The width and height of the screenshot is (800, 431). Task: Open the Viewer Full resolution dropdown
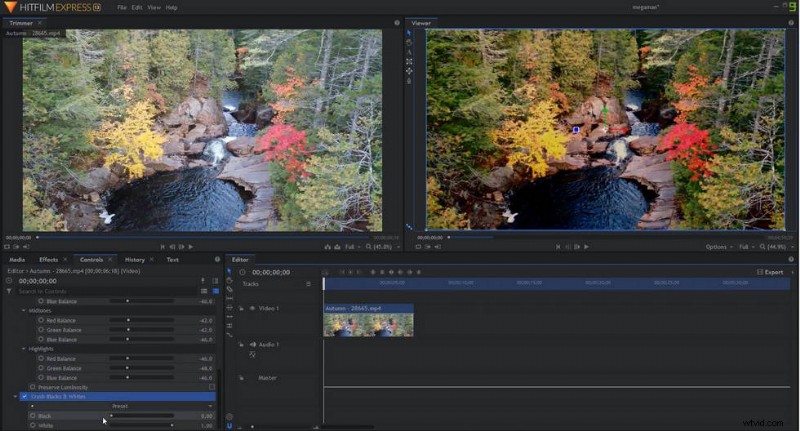click(746, 247)
